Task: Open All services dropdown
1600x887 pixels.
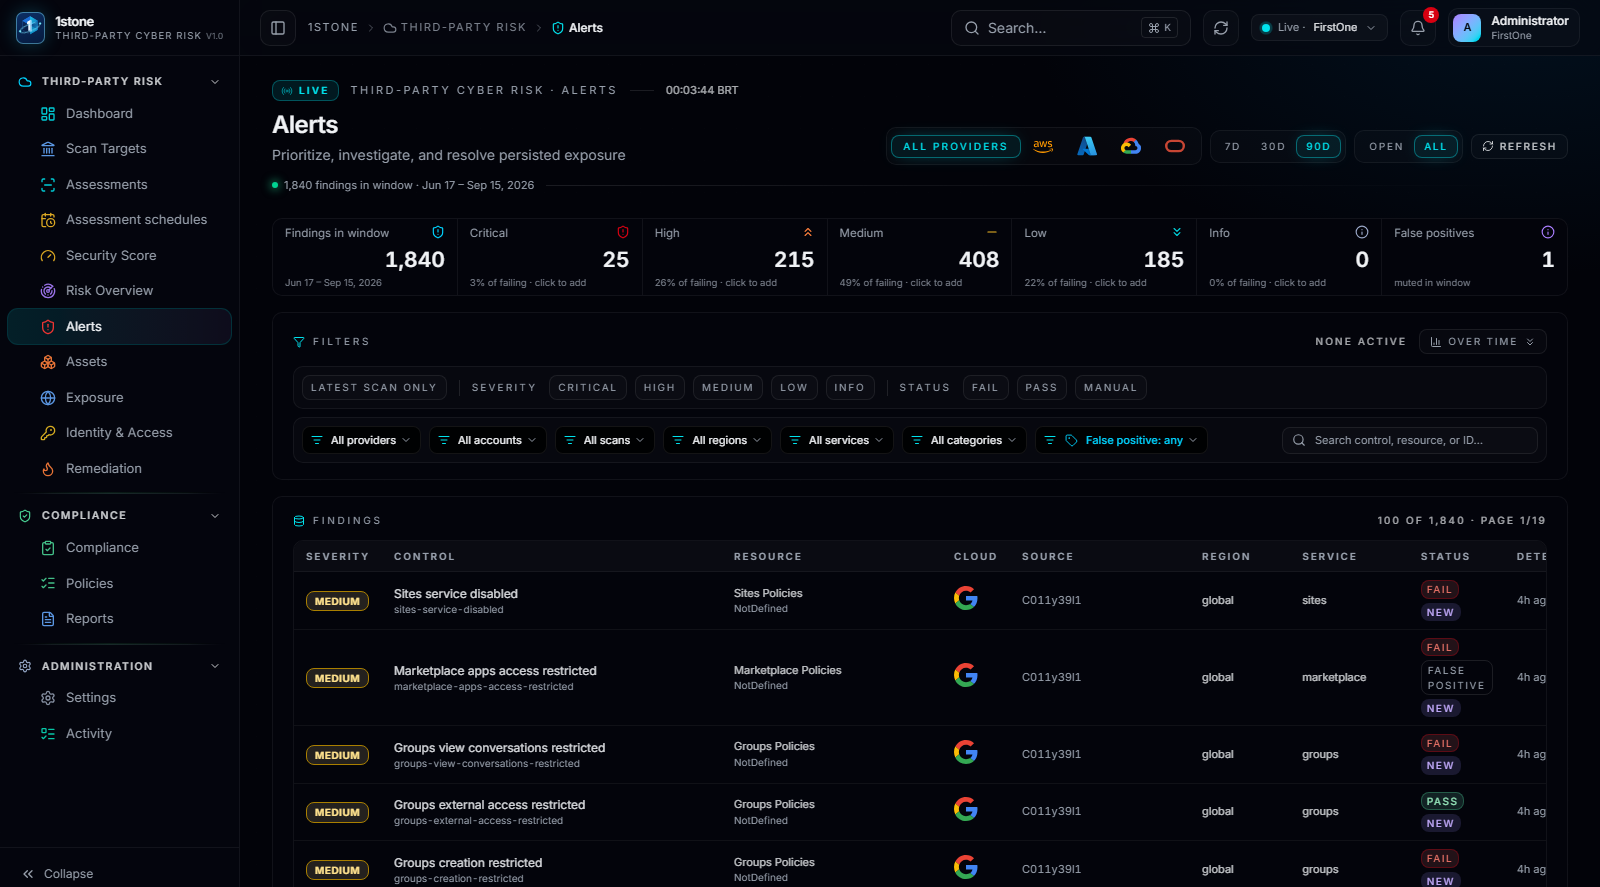Action: tap(837, 440)
